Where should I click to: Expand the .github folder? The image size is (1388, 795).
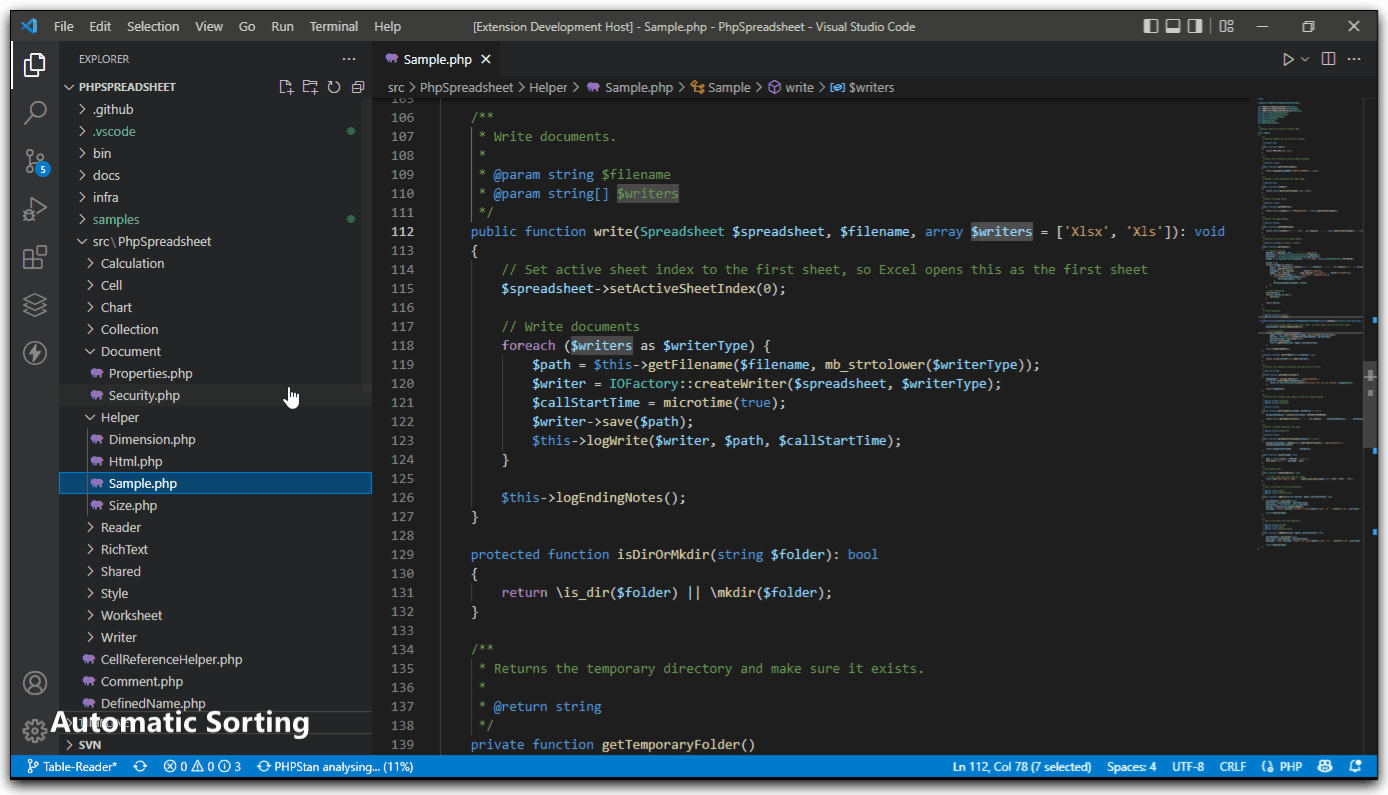click(x=215, y=109)
